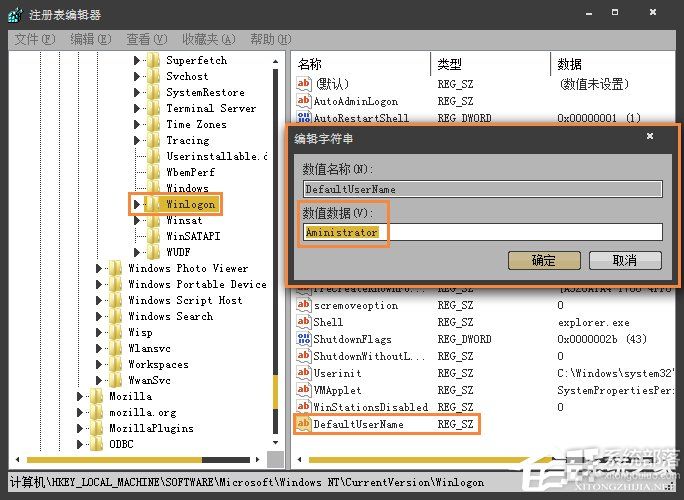This screenshot has height=500, width=684.
Task: Expand the Winlogon key arrow
Action: [x=137, y=204]
